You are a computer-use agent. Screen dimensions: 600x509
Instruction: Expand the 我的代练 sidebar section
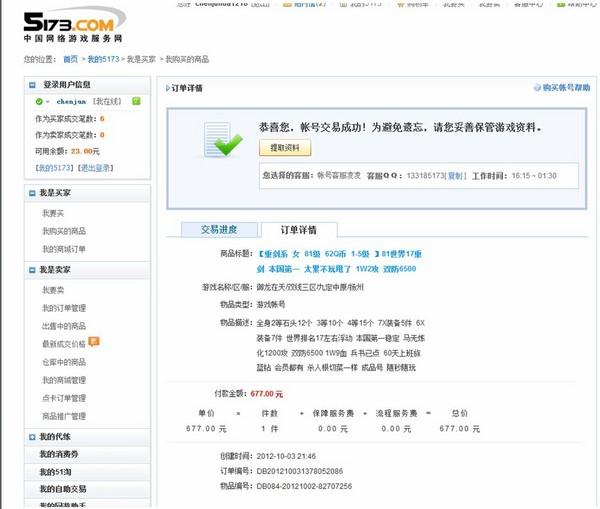click(x=32, y=437)
